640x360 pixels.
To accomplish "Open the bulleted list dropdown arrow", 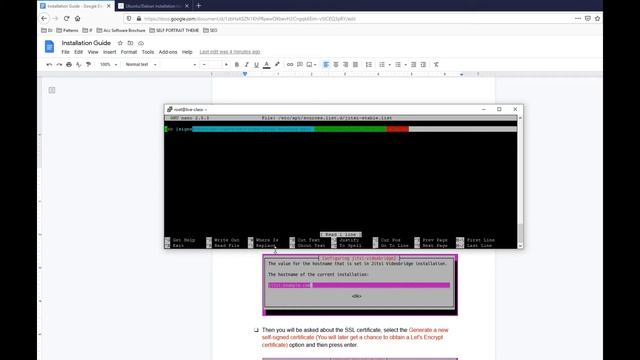I will (405, 65).
